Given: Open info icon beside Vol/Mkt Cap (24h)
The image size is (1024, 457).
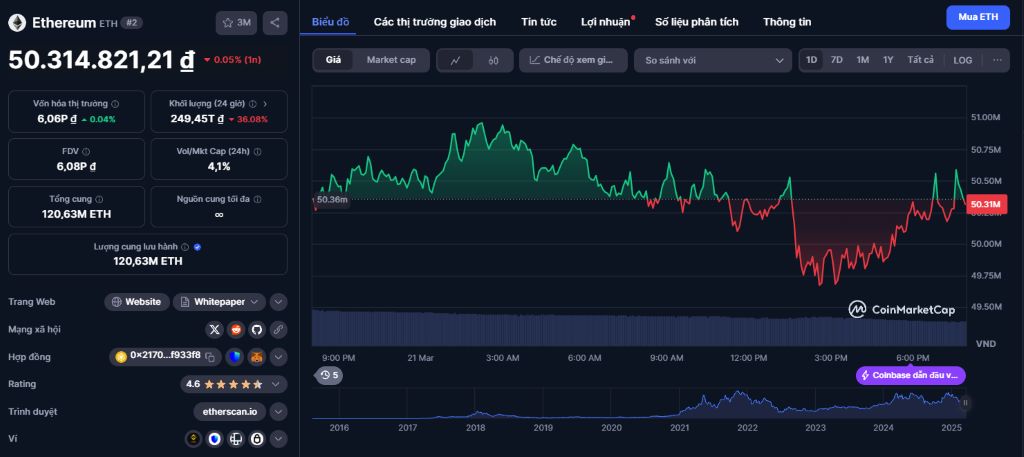Looking at the screenshot, I should click(x=257, y=151).
